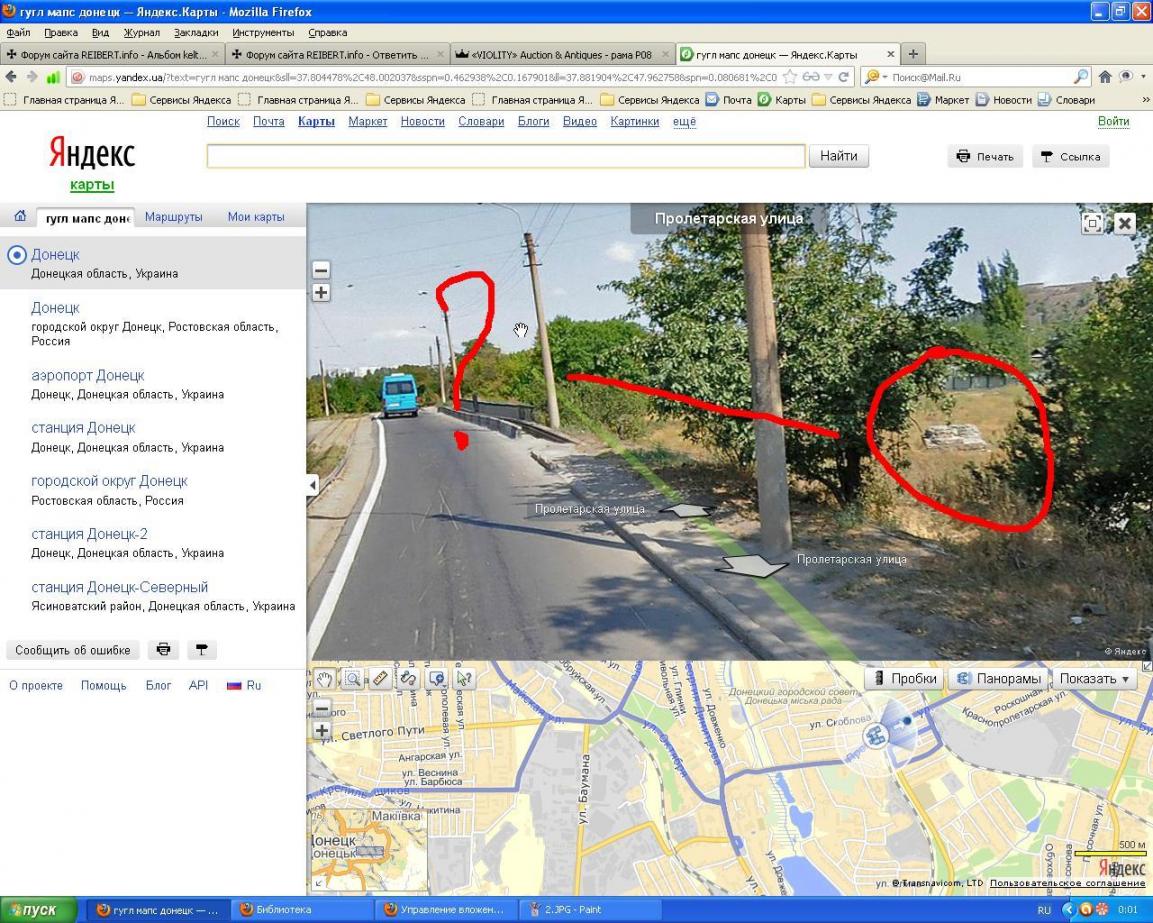
Task: Click the Найти search button
Action: pyautogui.click(x=838, y=156)
